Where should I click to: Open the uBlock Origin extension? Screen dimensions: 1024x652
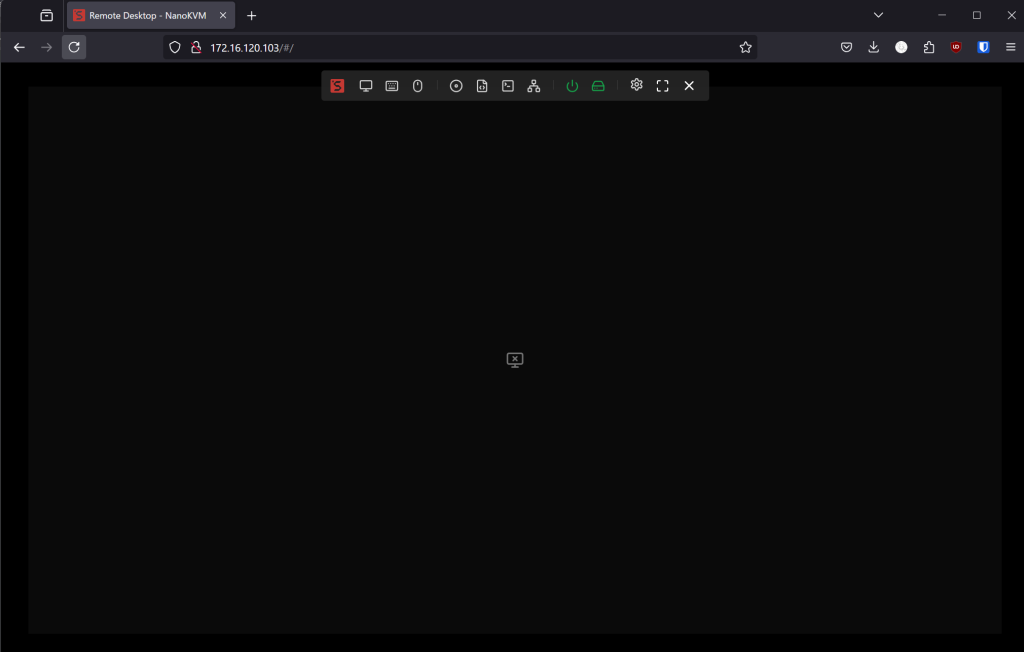point(956,47)
